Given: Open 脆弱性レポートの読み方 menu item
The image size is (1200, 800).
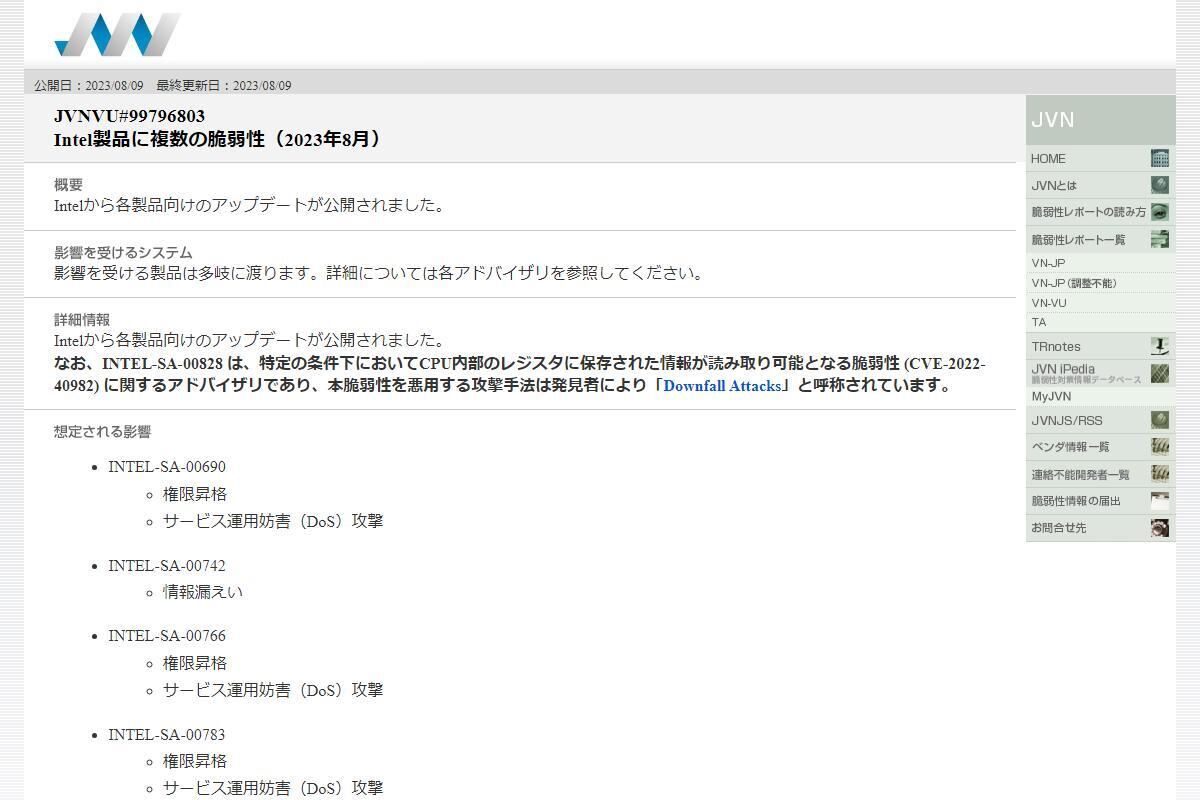Looking at the screenshot, I should coord(1100,212).
